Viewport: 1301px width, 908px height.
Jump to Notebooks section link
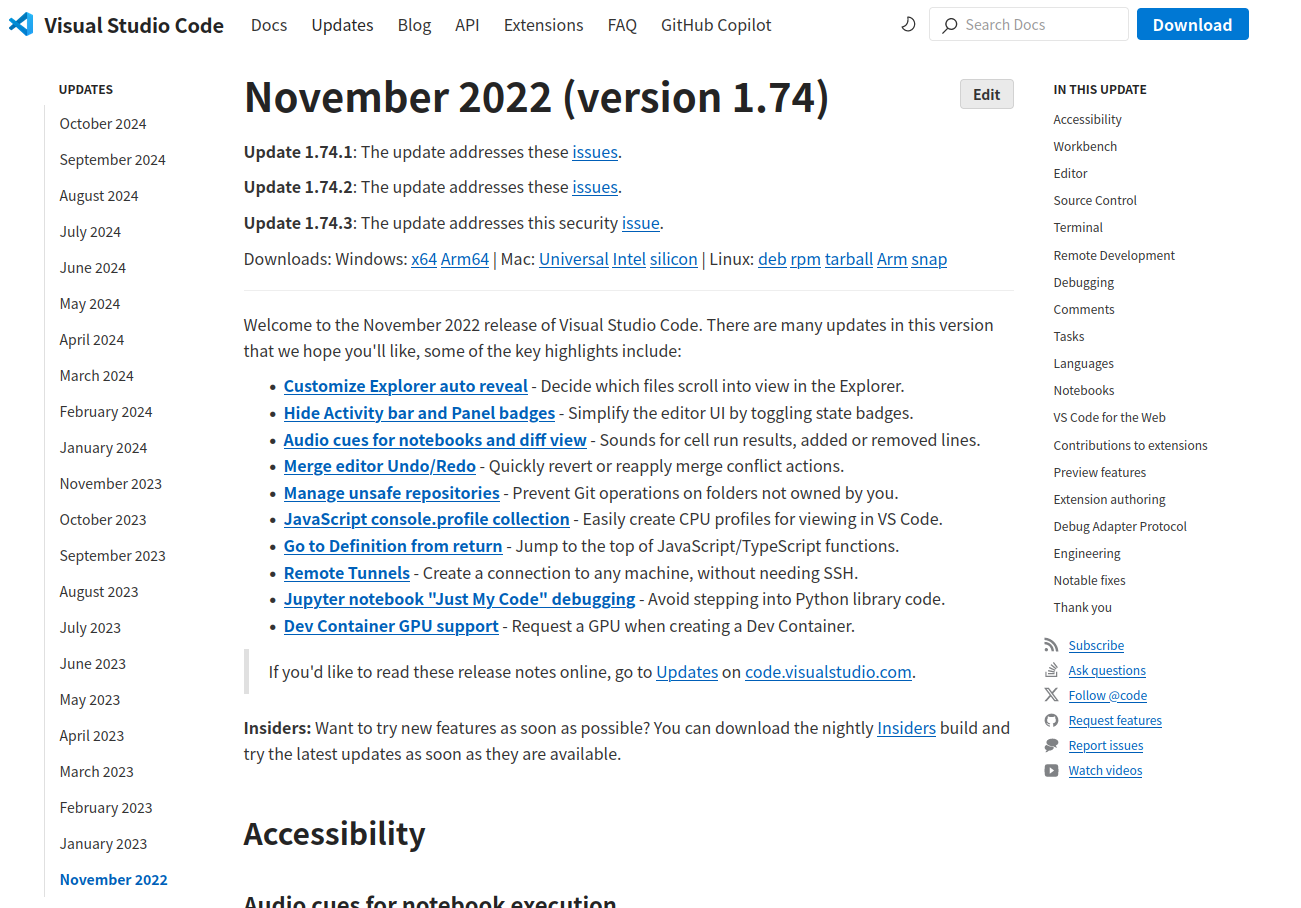click(1083, 390)
